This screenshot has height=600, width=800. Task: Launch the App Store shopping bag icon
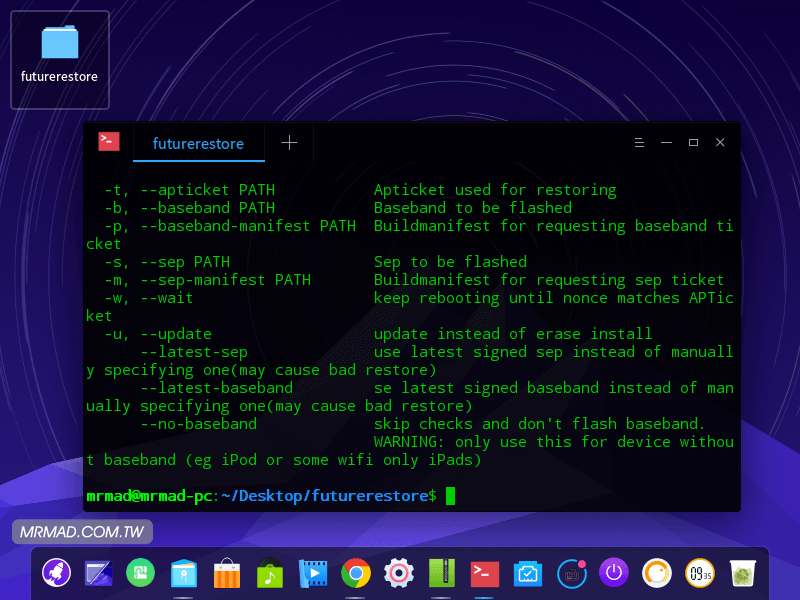pyautogui.click(x=228, y=573)
